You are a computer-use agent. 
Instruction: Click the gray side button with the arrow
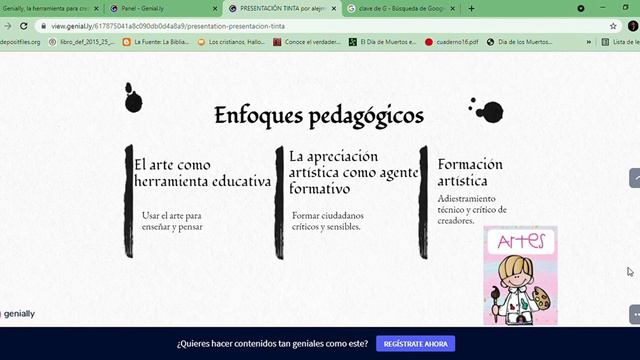point(634,178)
